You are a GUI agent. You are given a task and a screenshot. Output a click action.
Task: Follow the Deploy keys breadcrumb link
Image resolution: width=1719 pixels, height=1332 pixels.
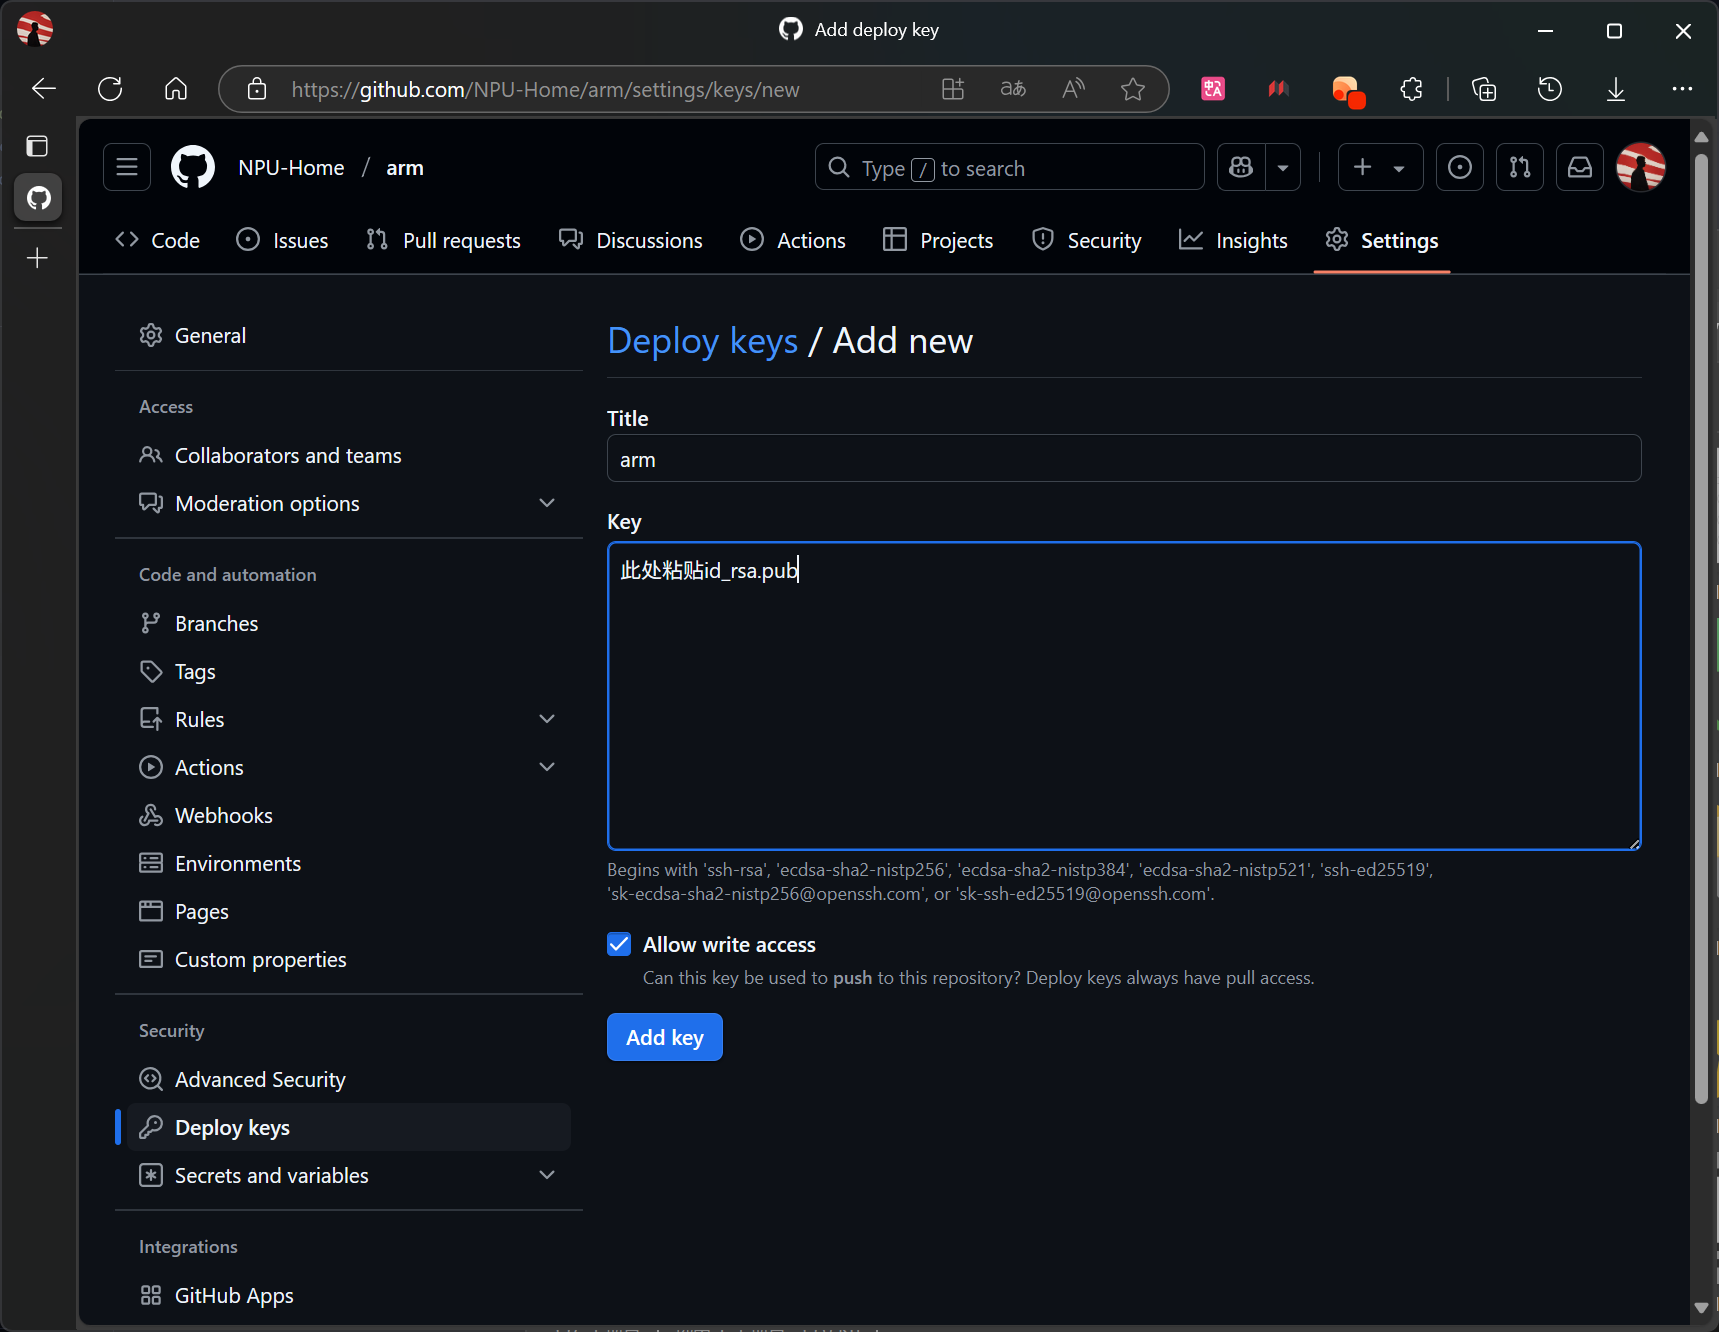(x=703, y=341)
